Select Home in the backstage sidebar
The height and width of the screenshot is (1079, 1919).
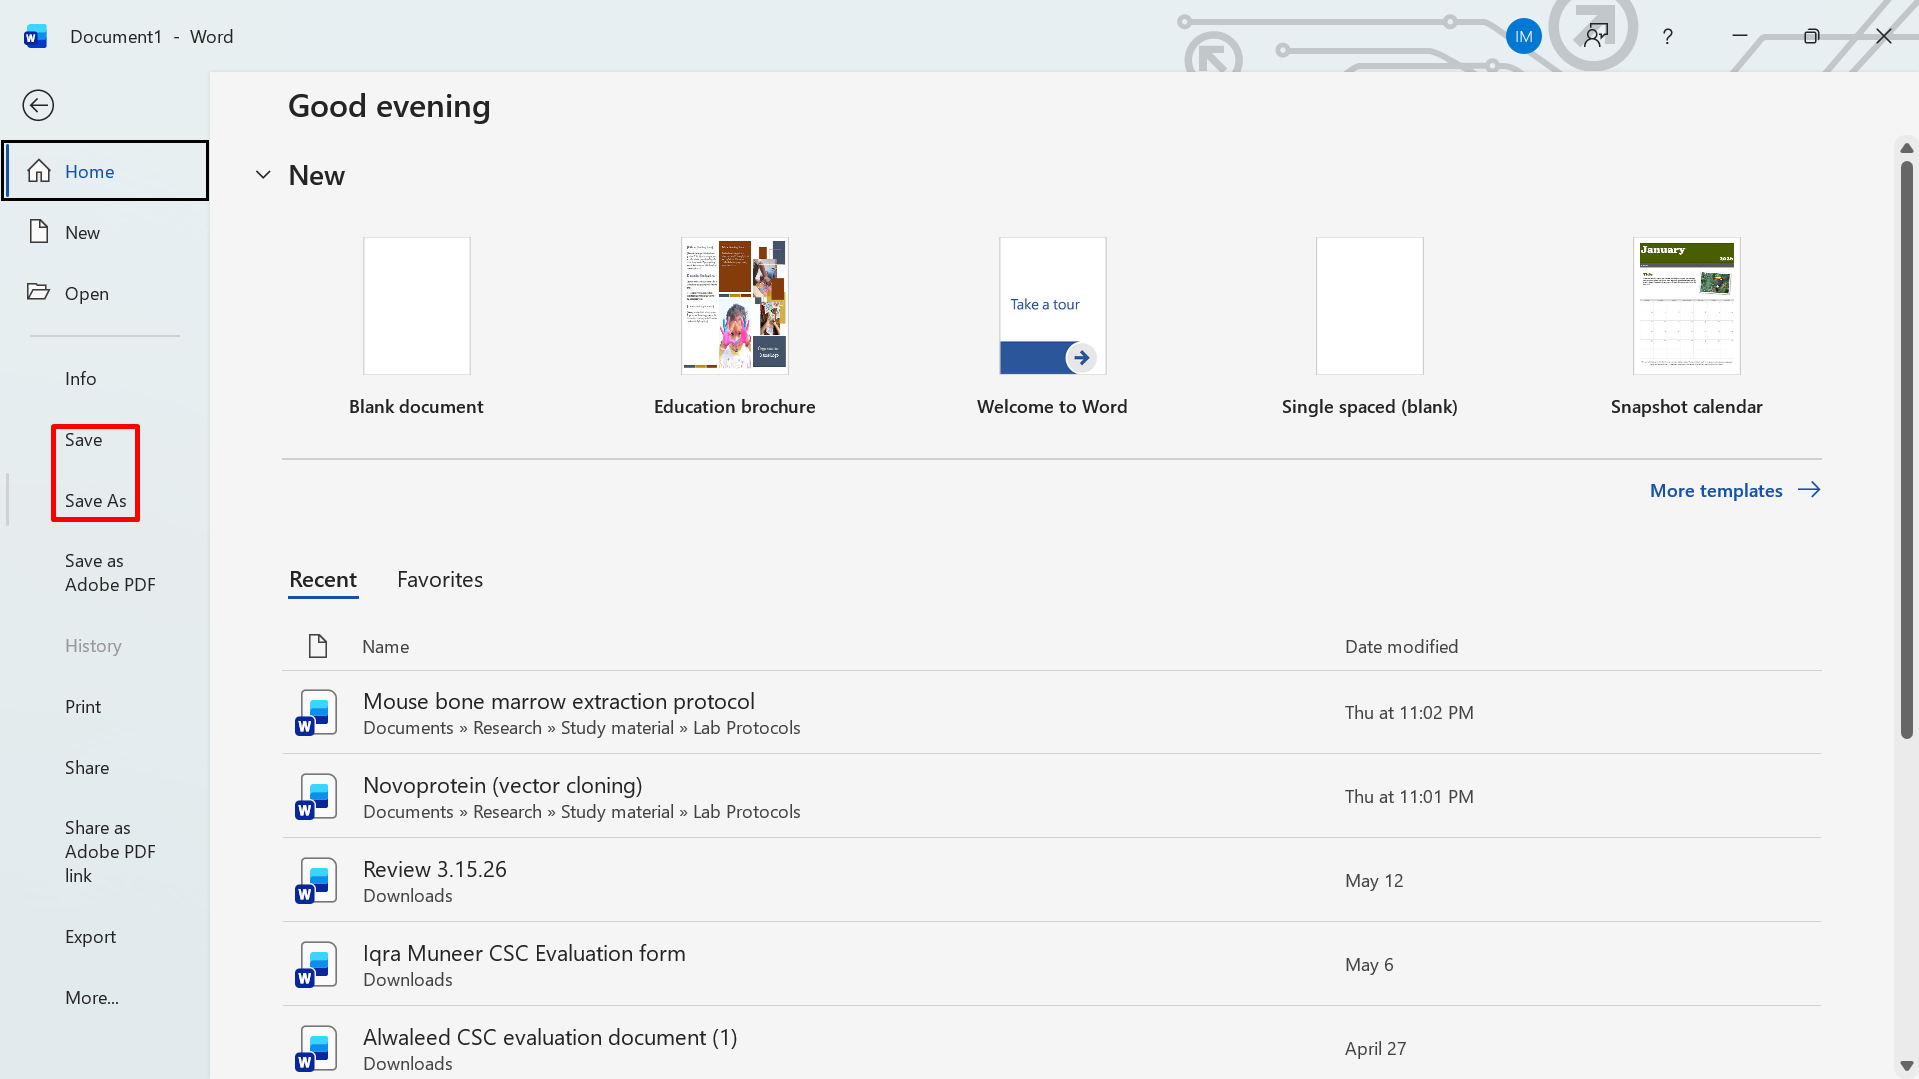click(x=105, y=171)
